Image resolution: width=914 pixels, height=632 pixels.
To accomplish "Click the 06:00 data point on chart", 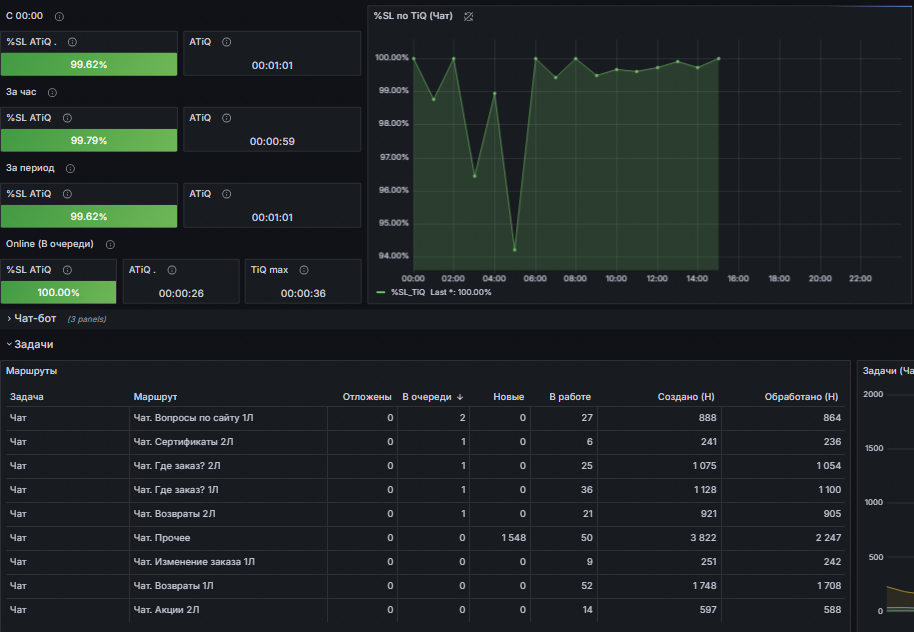I will (535, 58).
